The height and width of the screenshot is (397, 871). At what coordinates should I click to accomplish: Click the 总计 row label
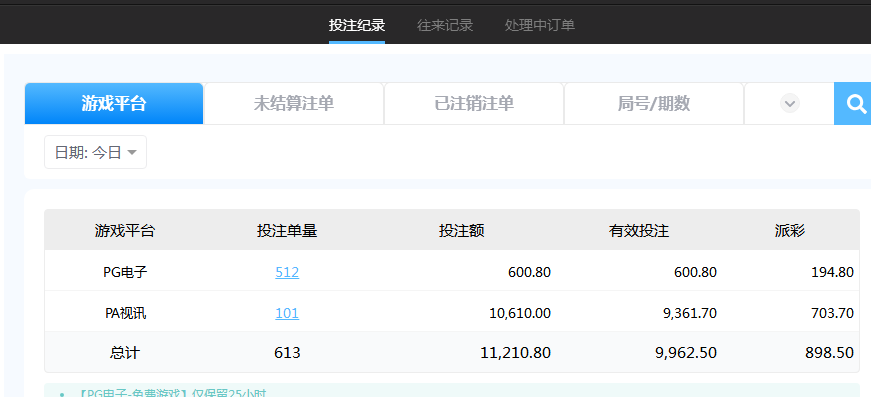(x=125, y=353)
